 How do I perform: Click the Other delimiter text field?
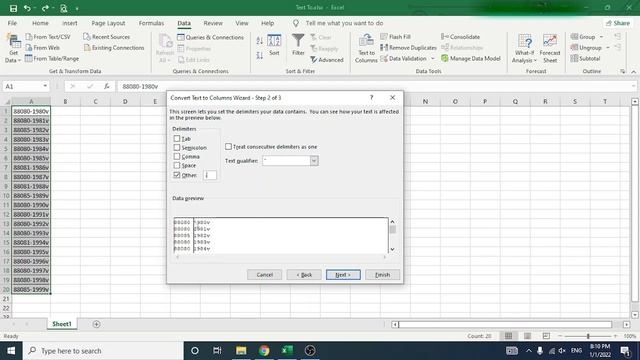(210, 175)
